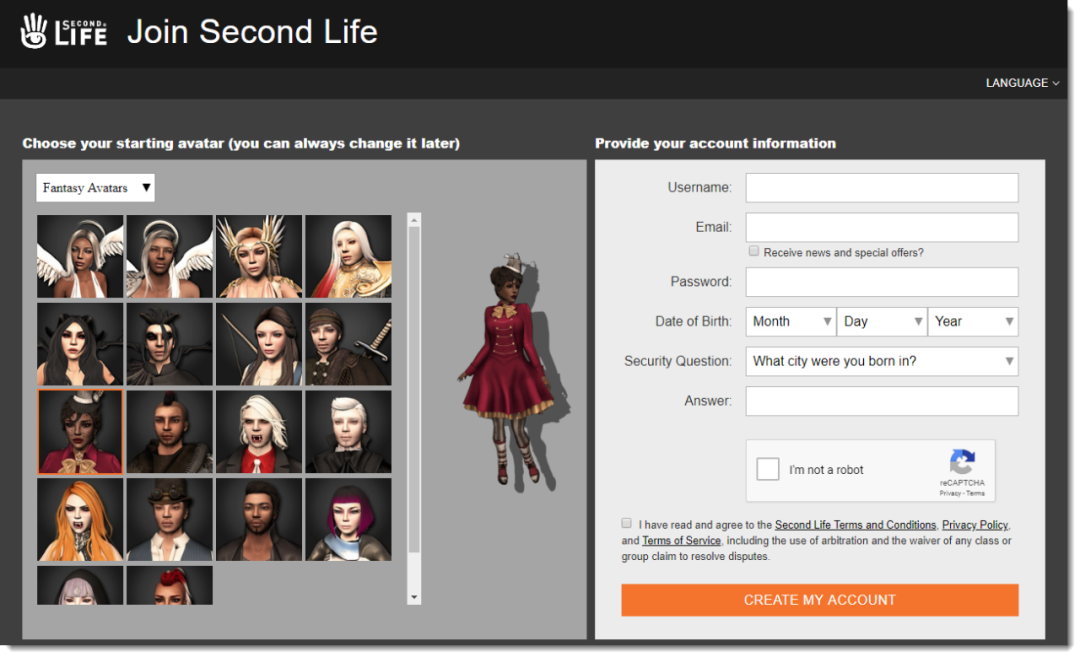Click the highlighted red dress top-hat avatar
Screen dimensions: 1080x657
[x=80, y=432]
